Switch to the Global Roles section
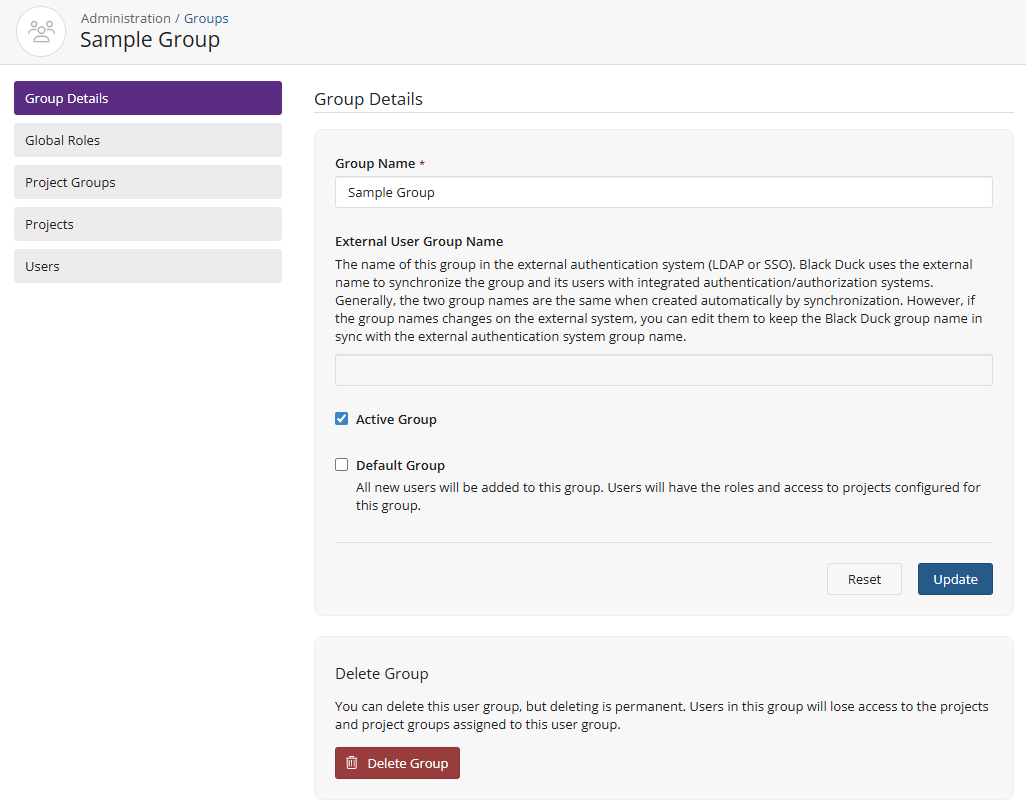 tap(148, 140)
